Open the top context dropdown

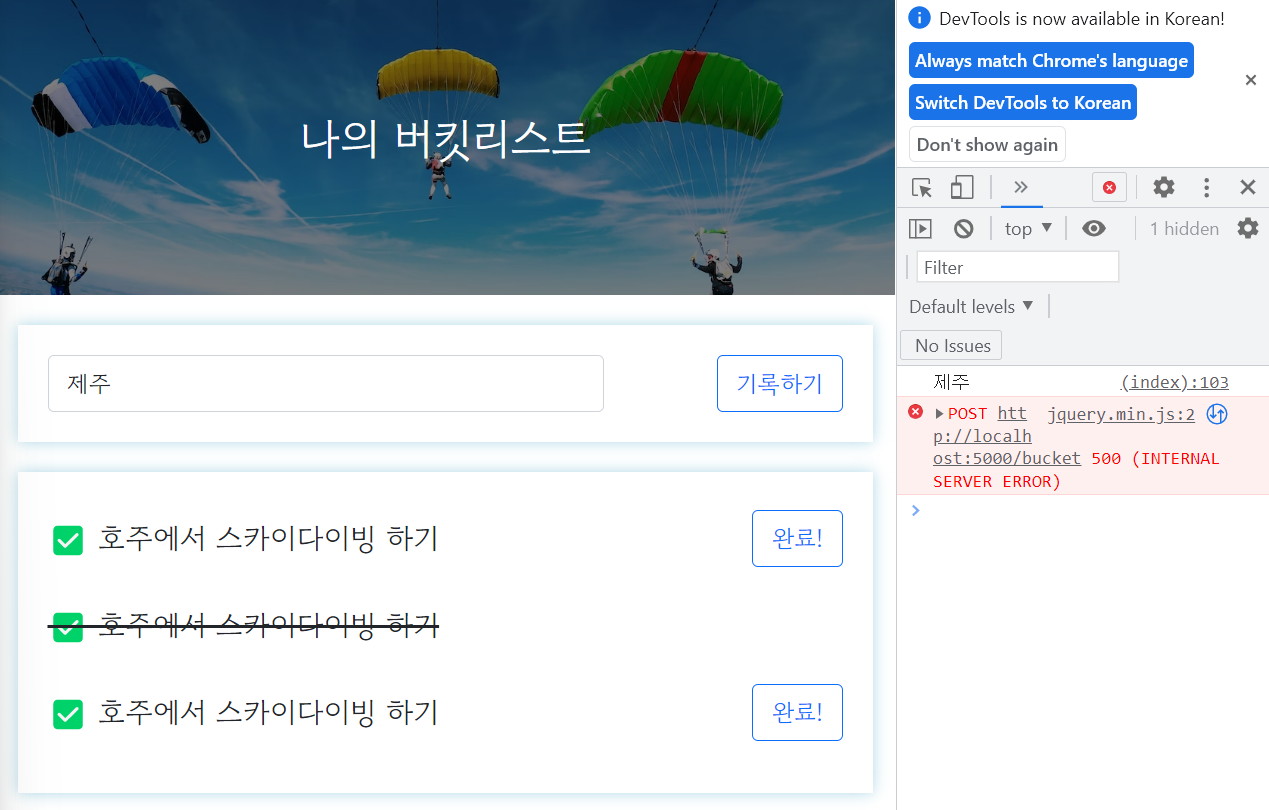1029,229
